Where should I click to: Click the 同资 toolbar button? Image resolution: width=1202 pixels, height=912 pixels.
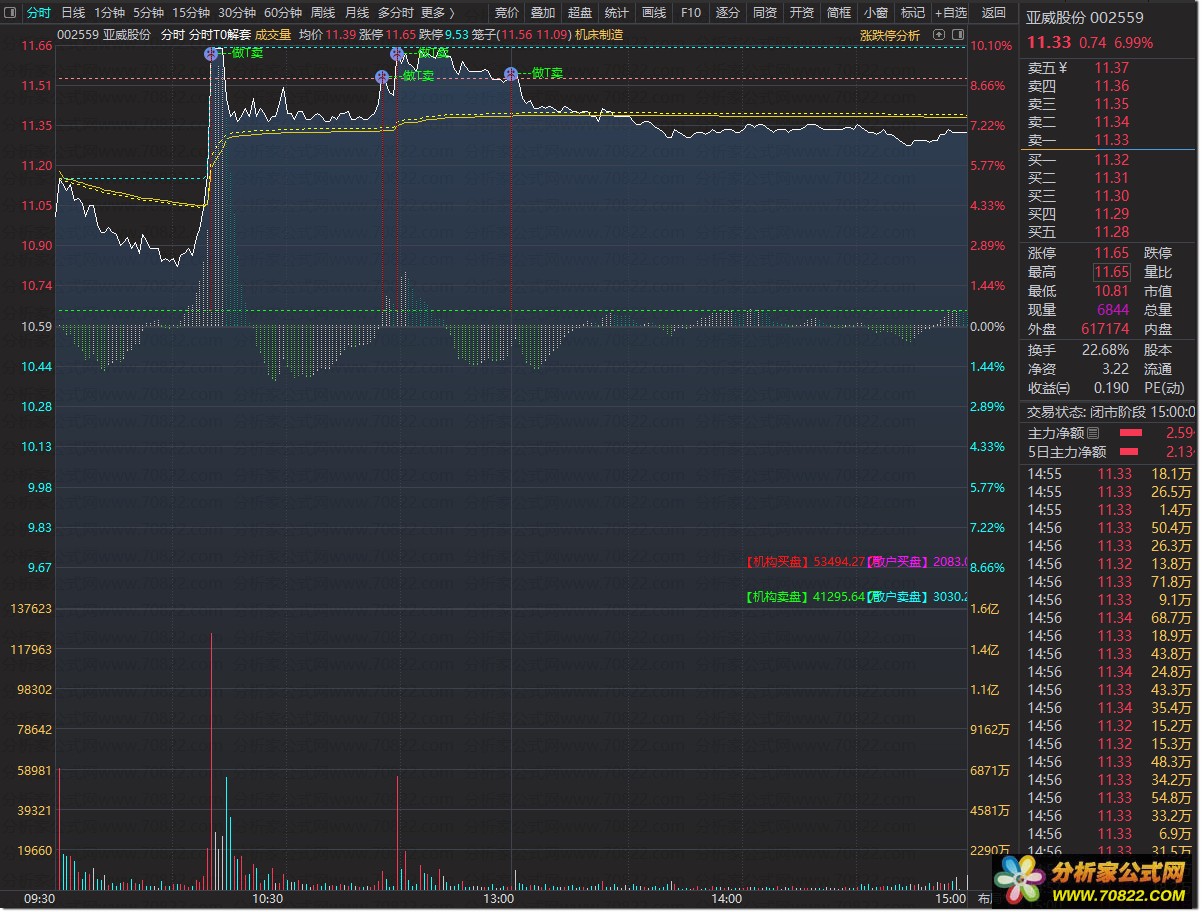(x=765, y=13)
